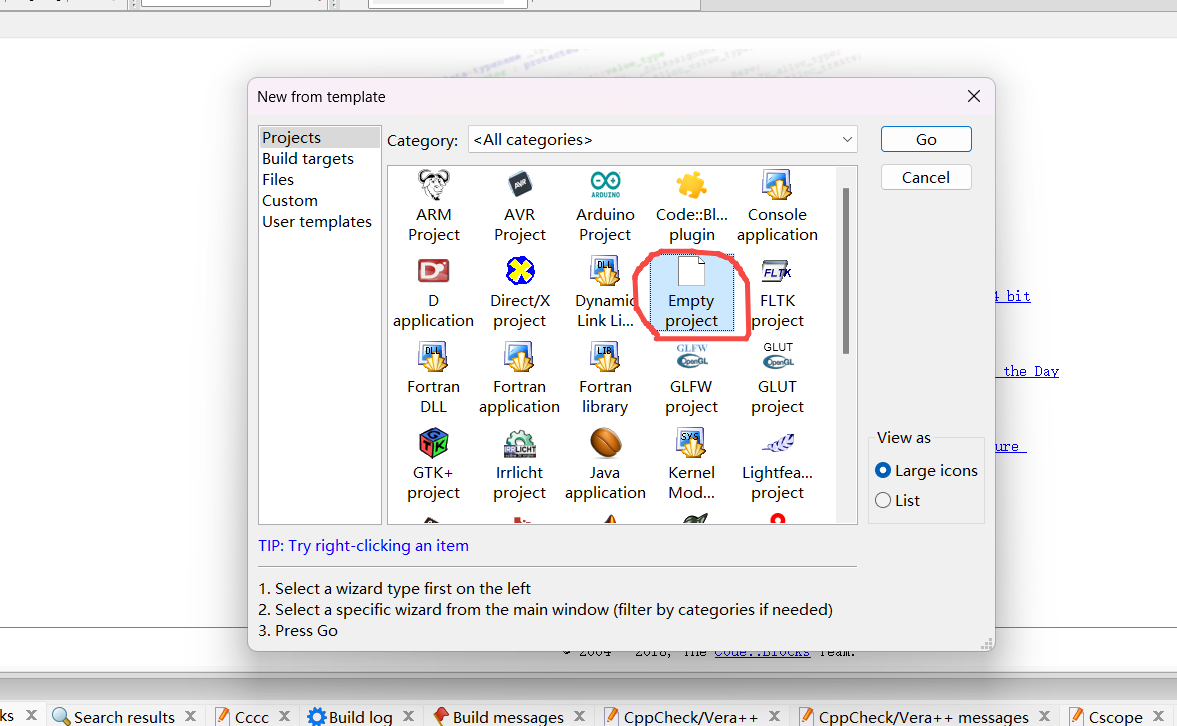
Task: Pick the Console application template
Action: [777, 206]
